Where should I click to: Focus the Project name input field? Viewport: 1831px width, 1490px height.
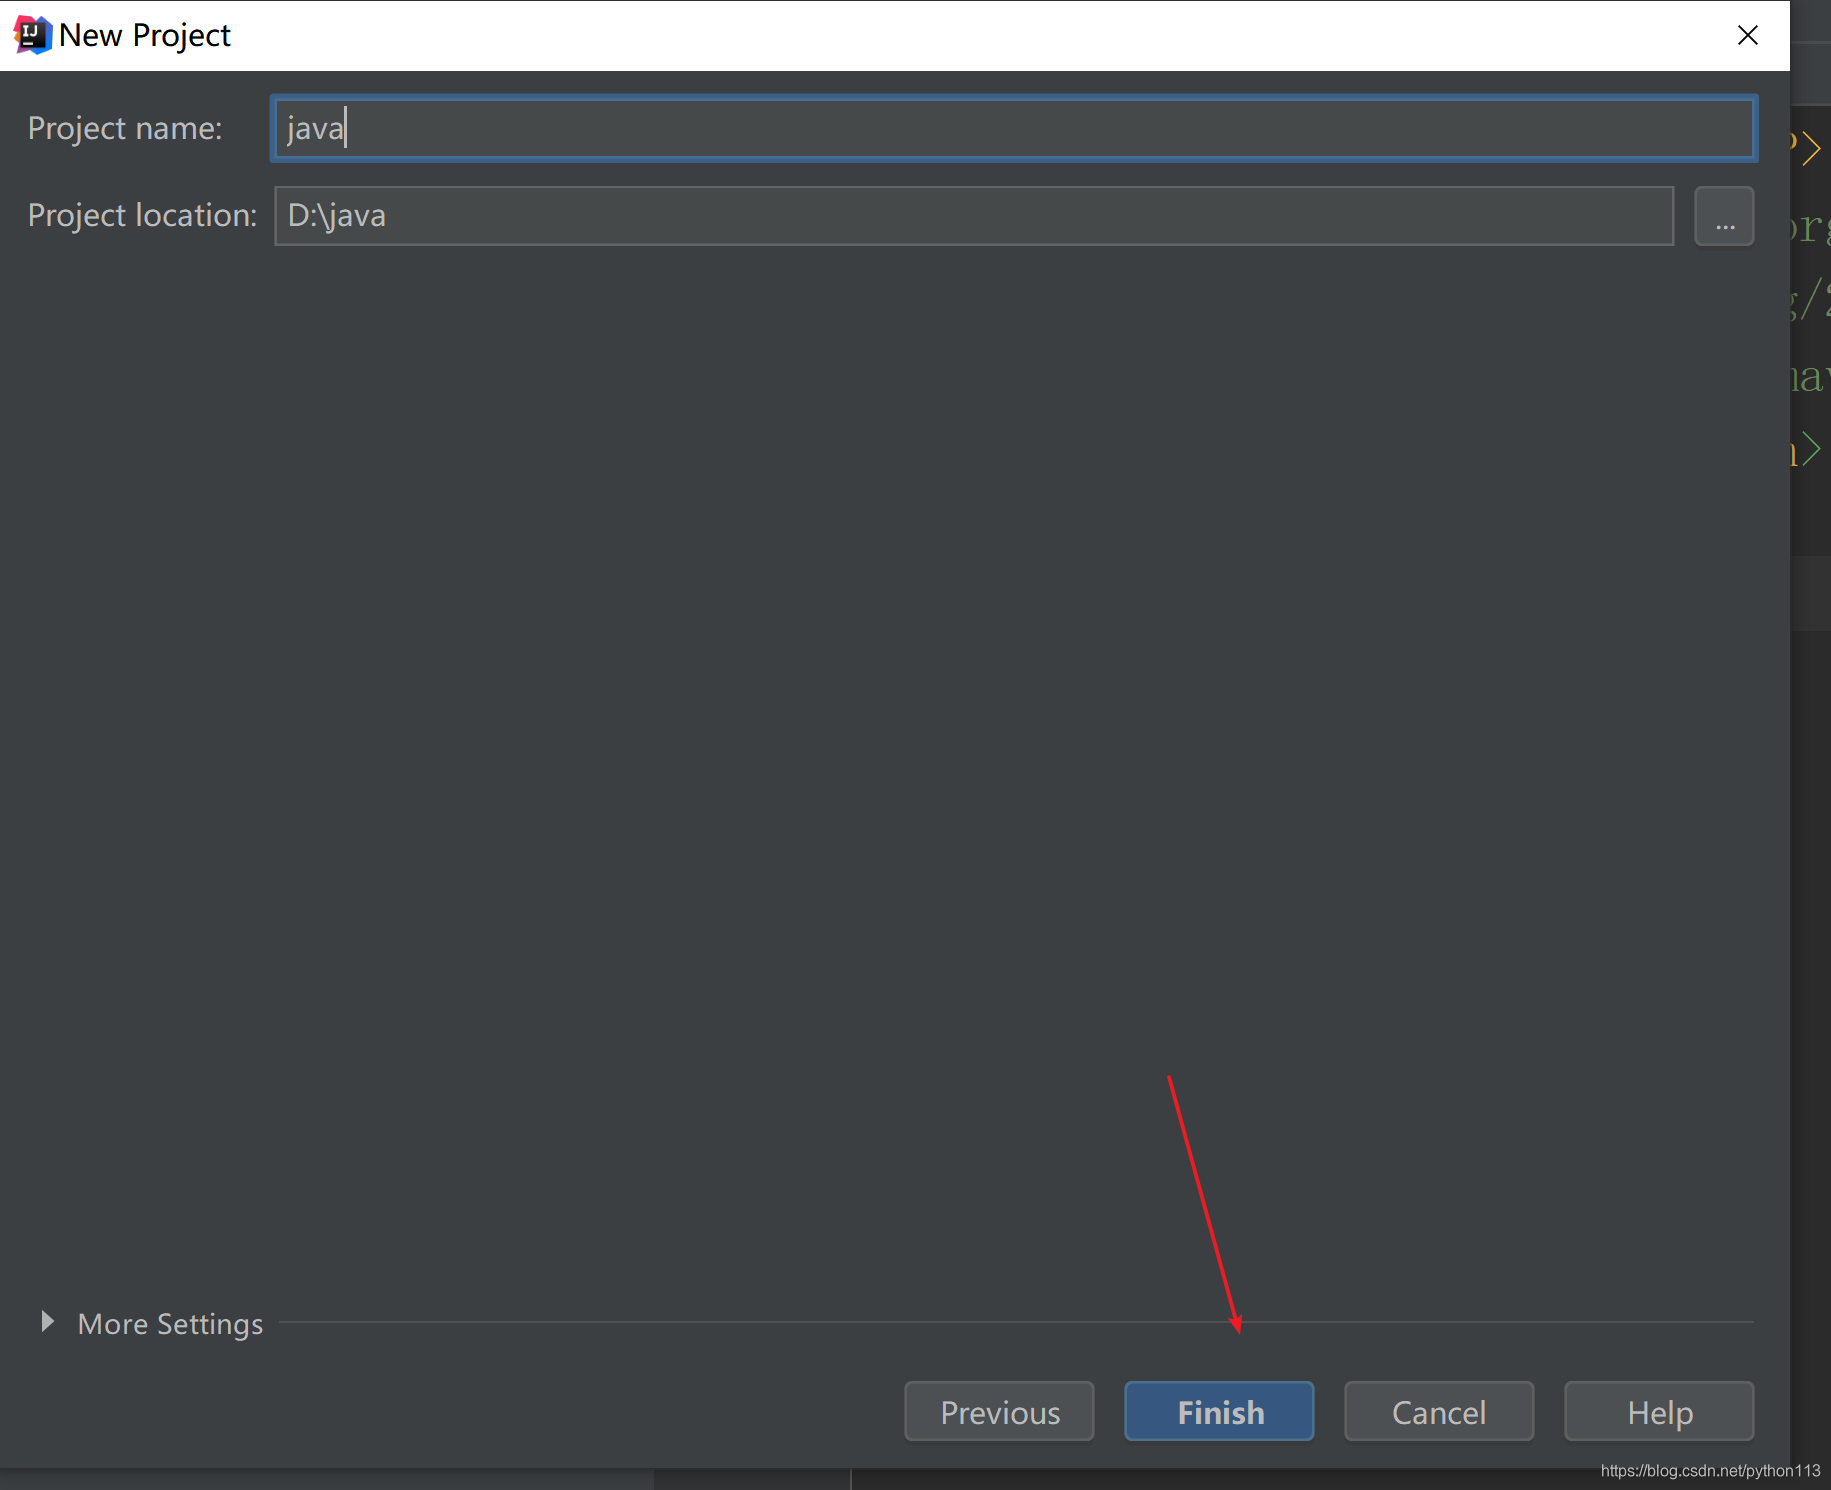[1014, 128]
